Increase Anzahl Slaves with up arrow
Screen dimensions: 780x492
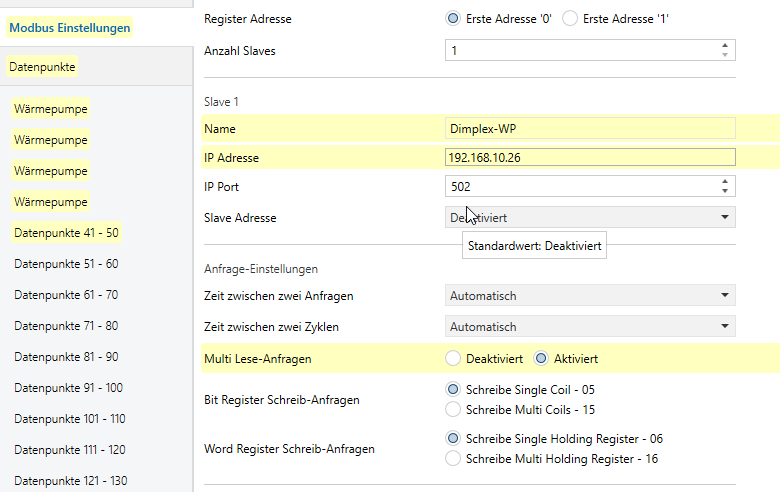point(725,45)
